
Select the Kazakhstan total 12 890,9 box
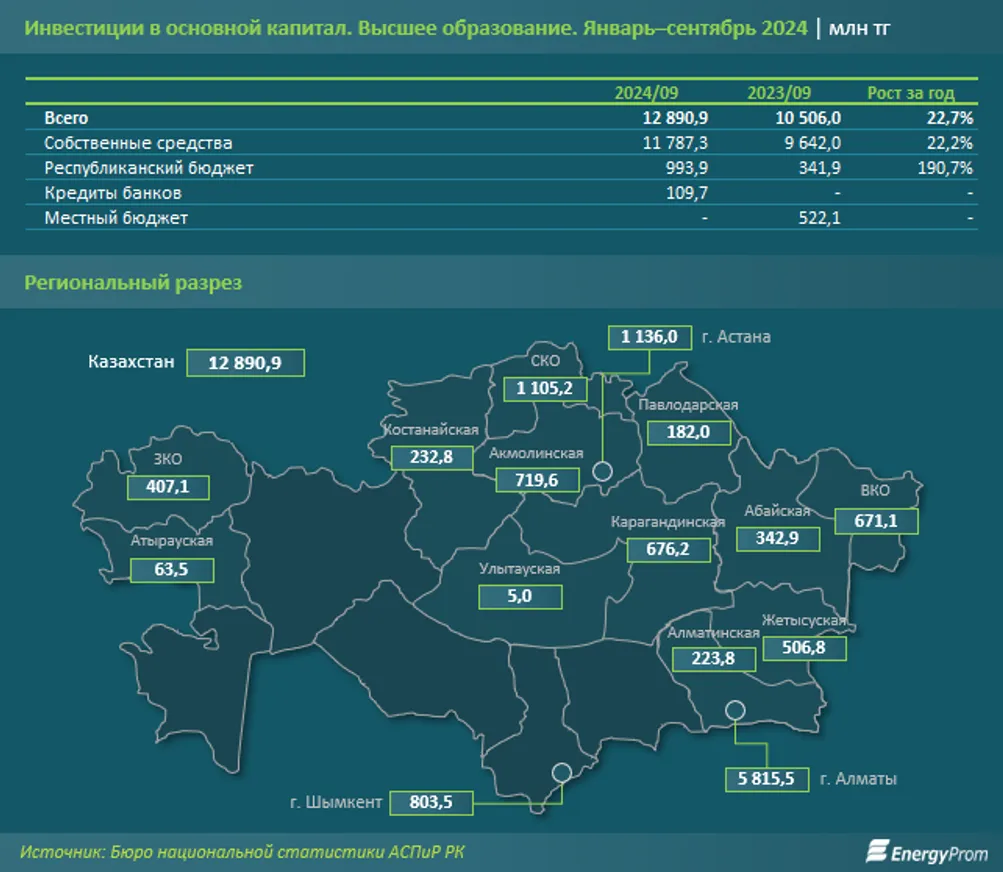pyautogui.click(x=245, y=362)
